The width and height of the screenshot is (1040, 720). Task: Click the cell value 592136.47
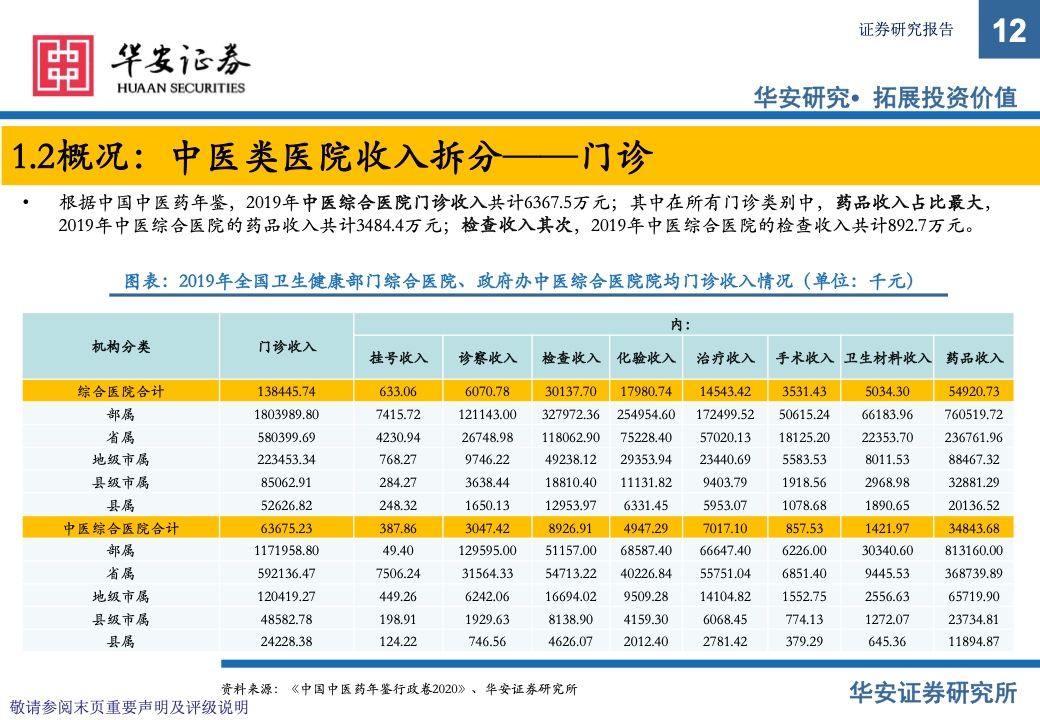point(287,573)
